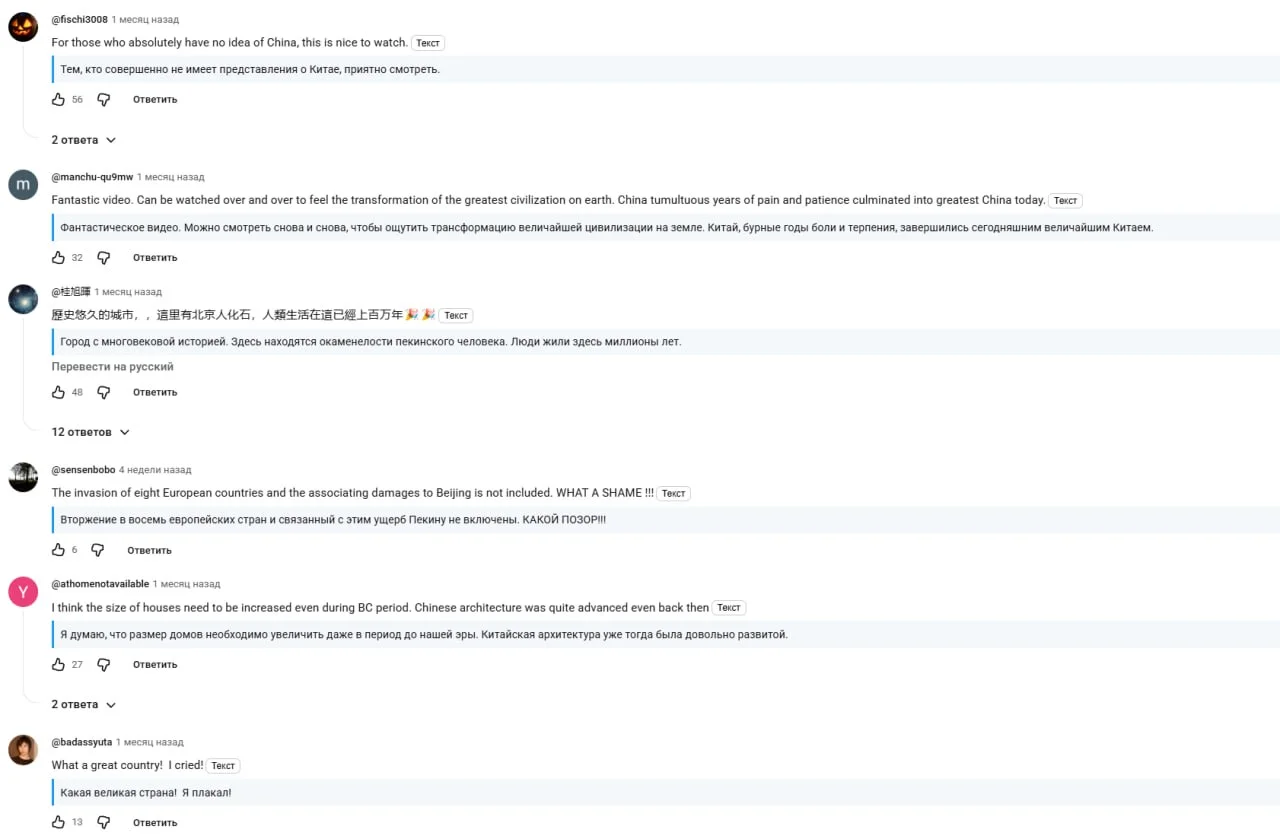Image resolution: width=1280 pixels, height=839 pixels.
Task: Expand 2 ответа under @fischi3008 comment
Action: (x=84, y=141)
